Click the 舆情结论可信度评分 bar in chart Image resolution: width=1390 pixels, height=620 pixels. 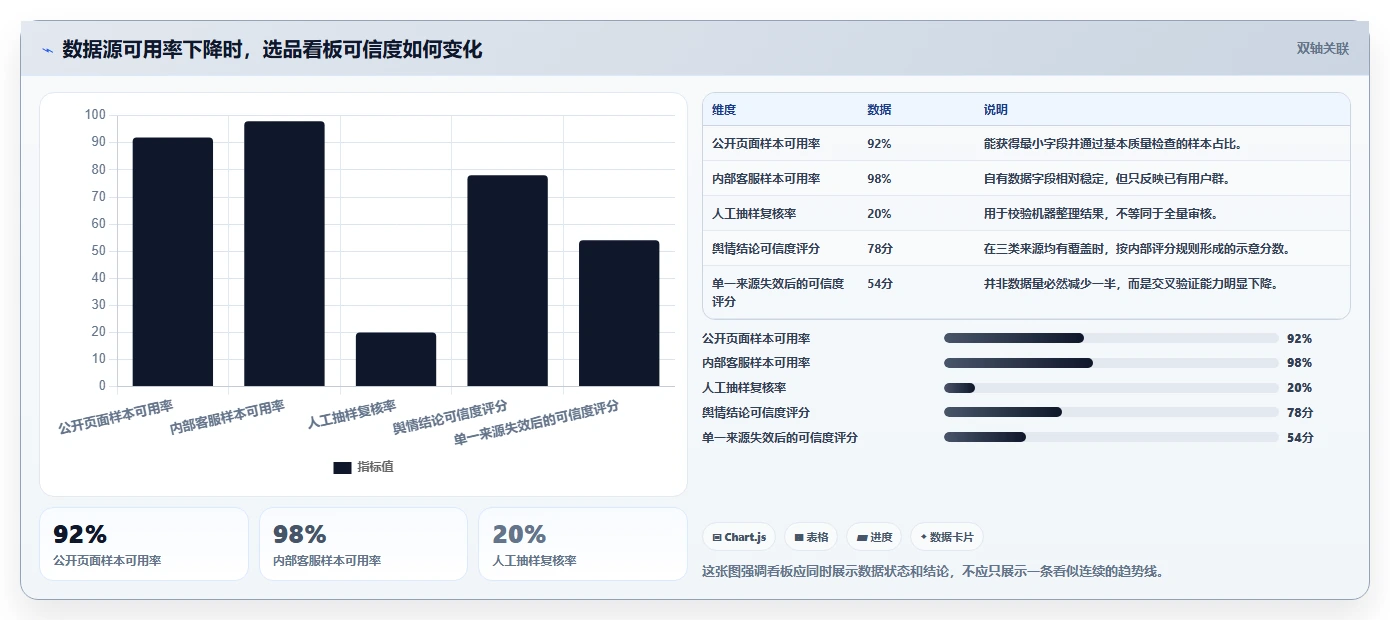click(507, 281)
